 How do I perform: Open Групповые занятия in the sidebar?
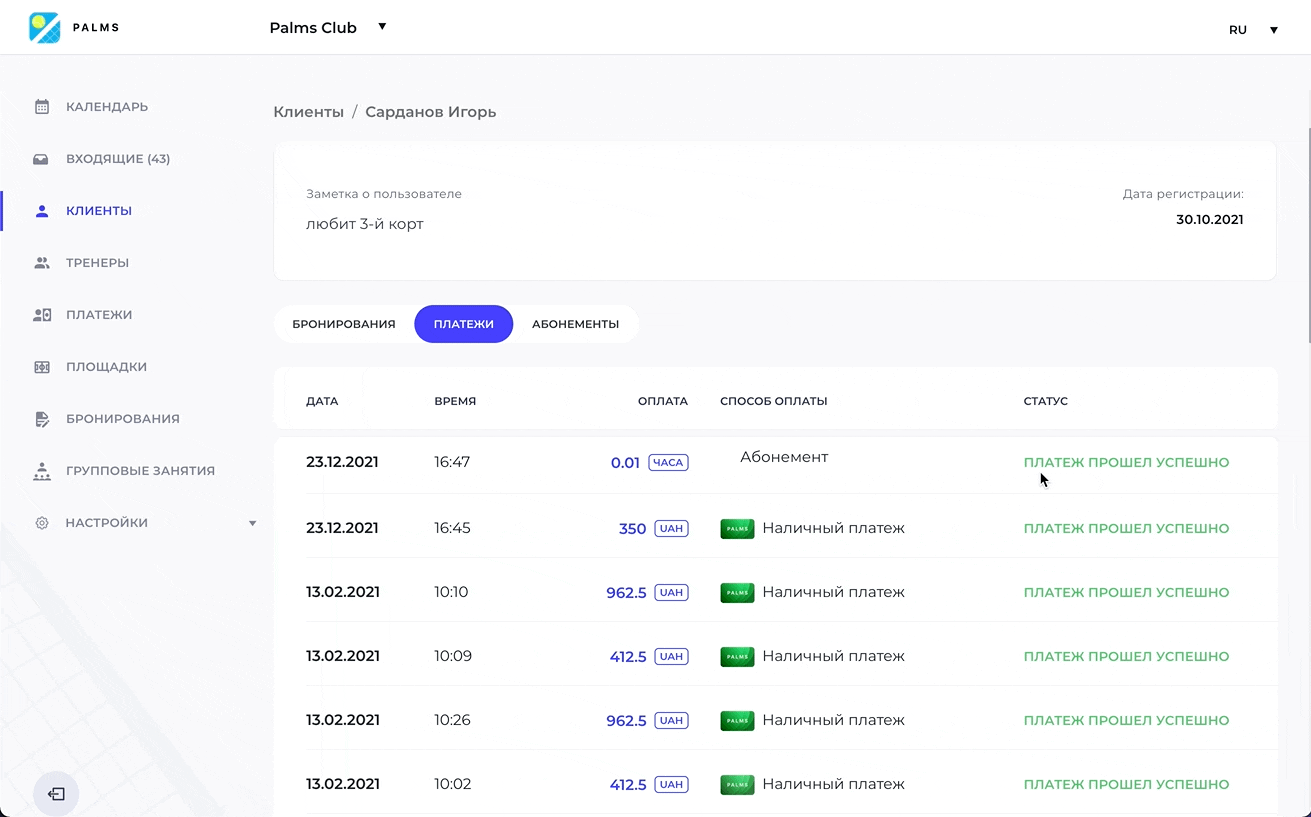pos(140,471)
